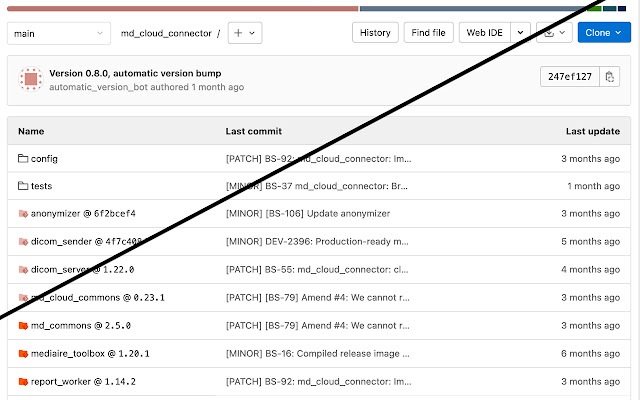Open md_cloud_commons row '[PATCH] [BS-79] Amend #4' commit
This screenshot has width=640, height=400.
318,298
